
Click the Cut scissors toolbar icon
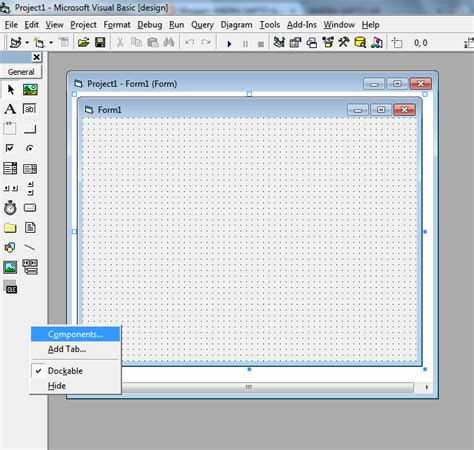point(120,42)
